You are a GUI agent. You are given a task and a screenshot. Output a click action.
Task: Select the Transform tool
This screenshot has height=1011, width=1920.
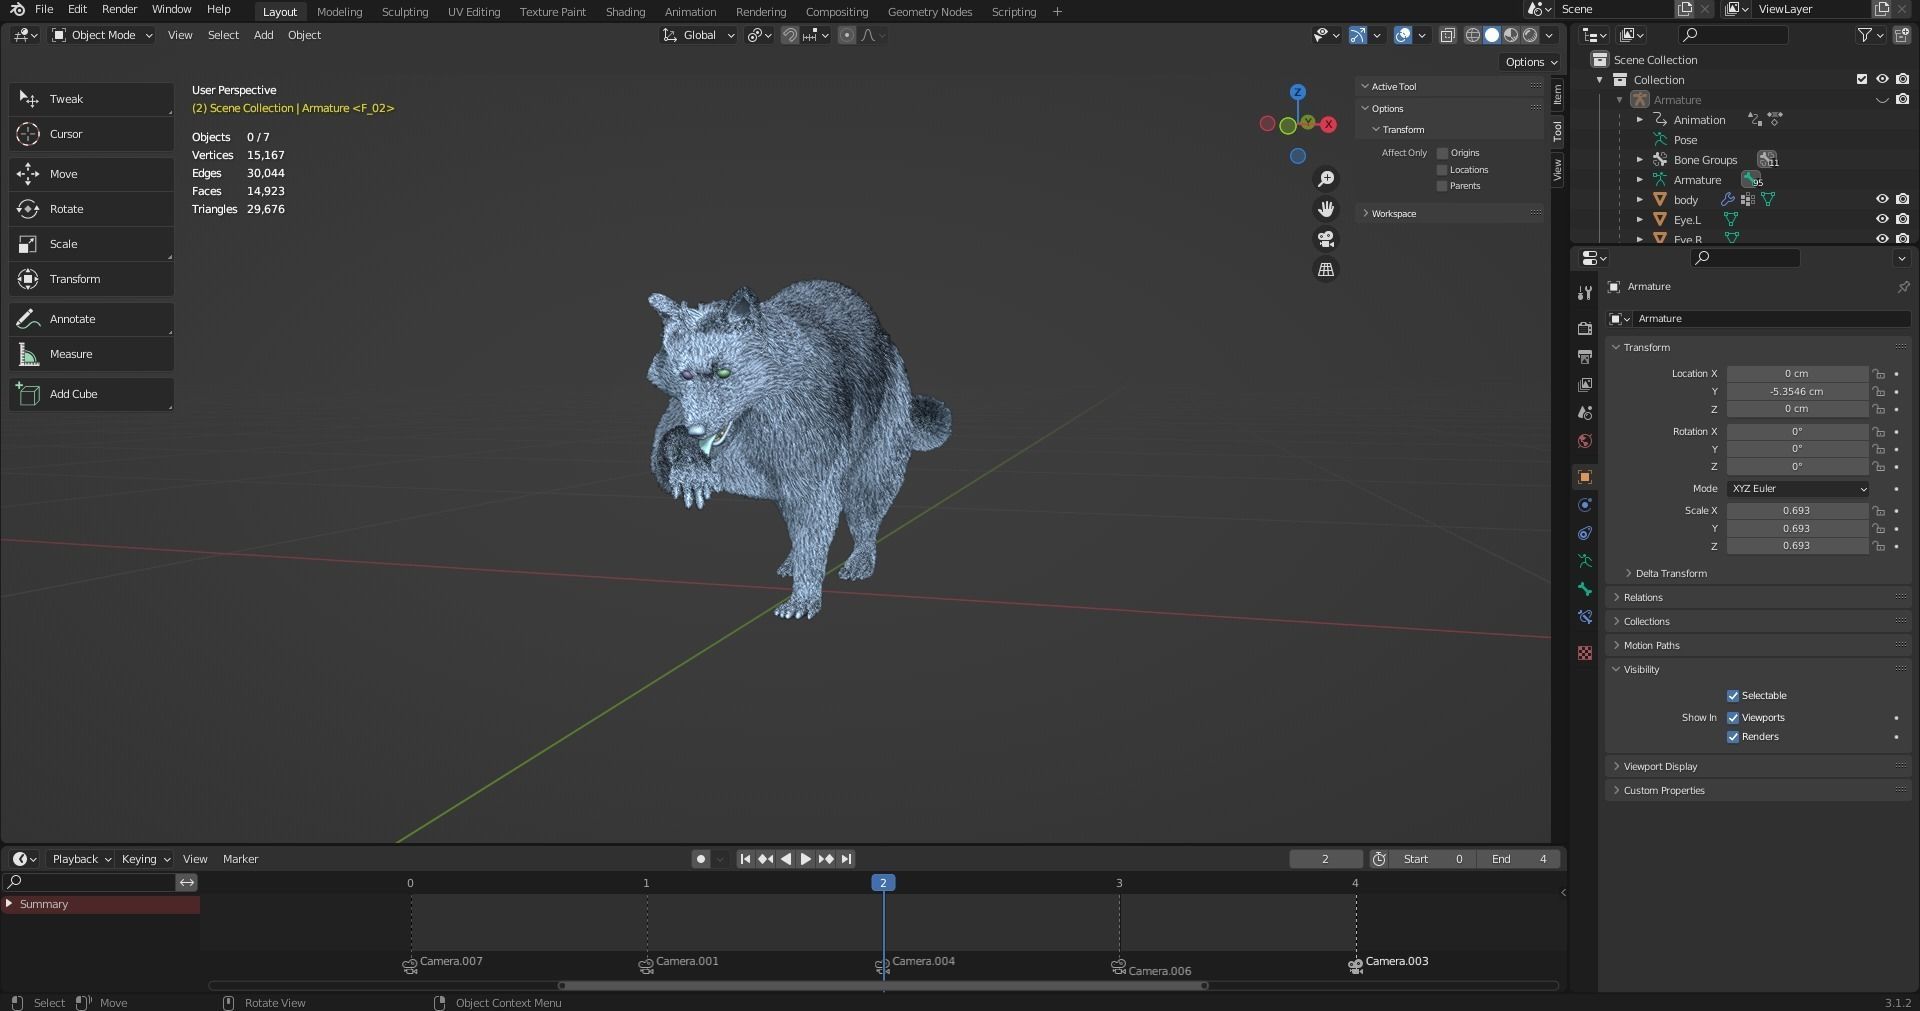point(91,279)
